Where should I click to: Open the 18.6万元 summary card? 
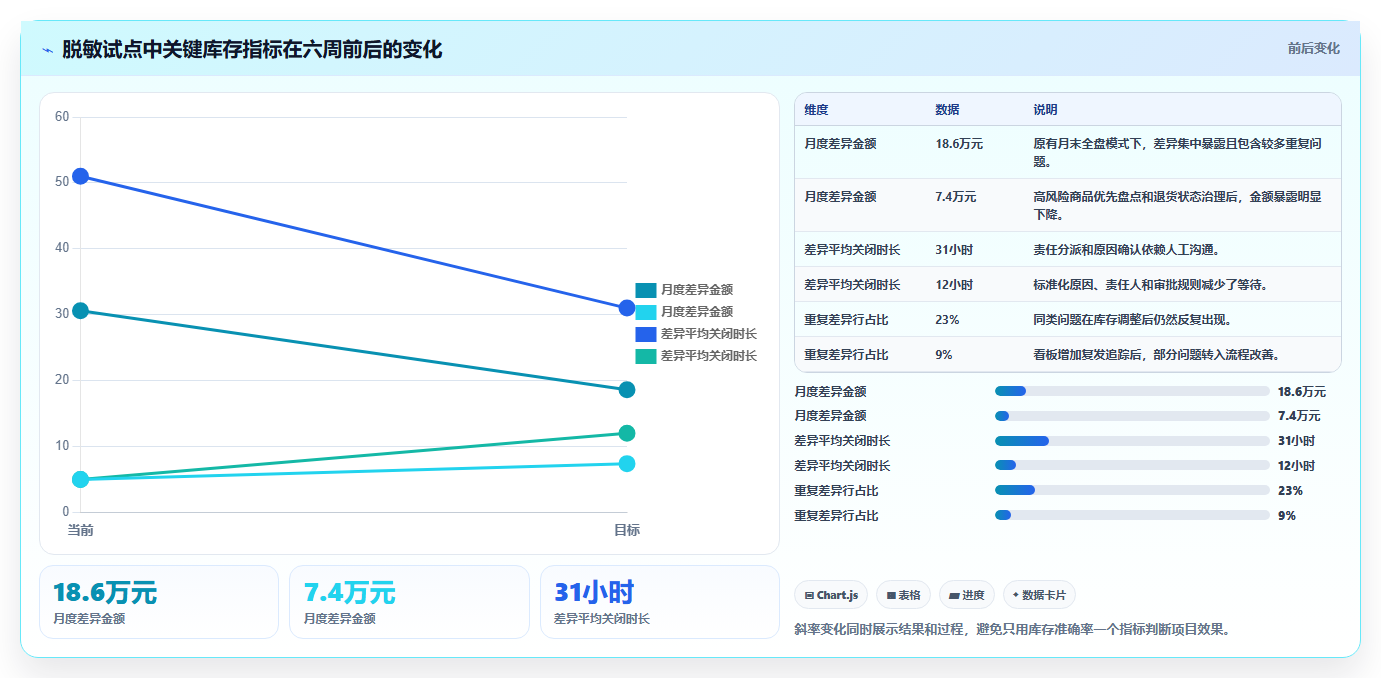point(159,602)
